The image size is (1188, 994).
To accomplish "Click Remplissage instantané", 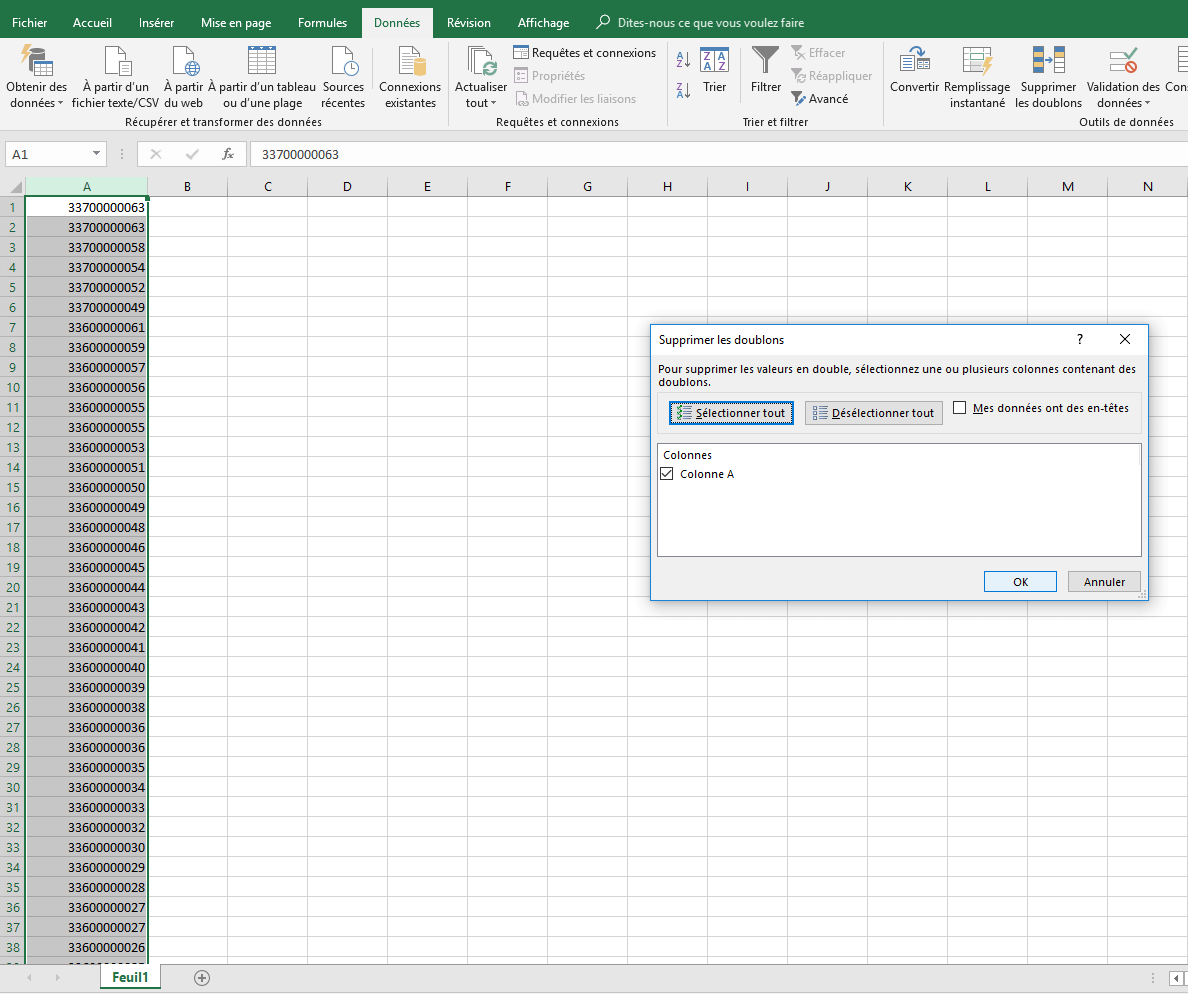I will pos(977,76).
